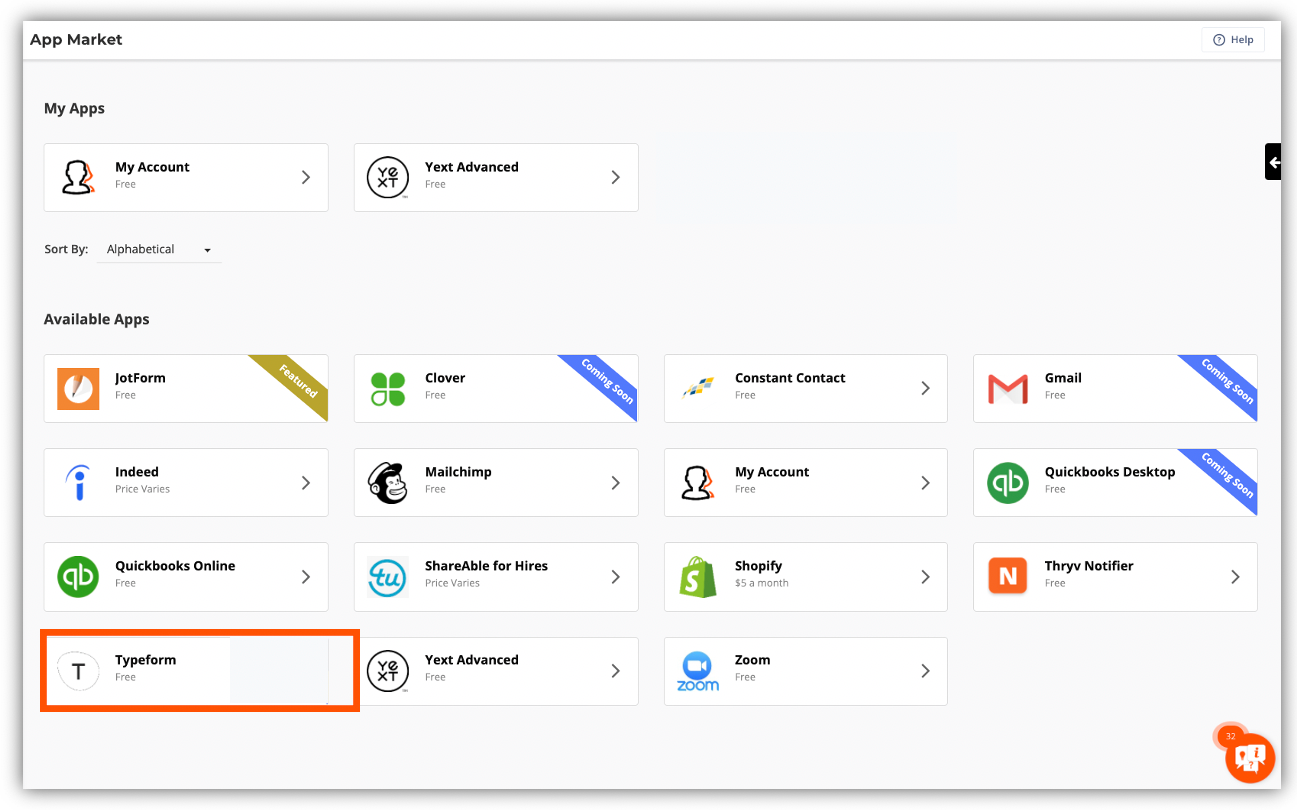Click the 'Available Apps' heading
The height and width of the screenshot is (810, 1297).
(x=96, y=319)
